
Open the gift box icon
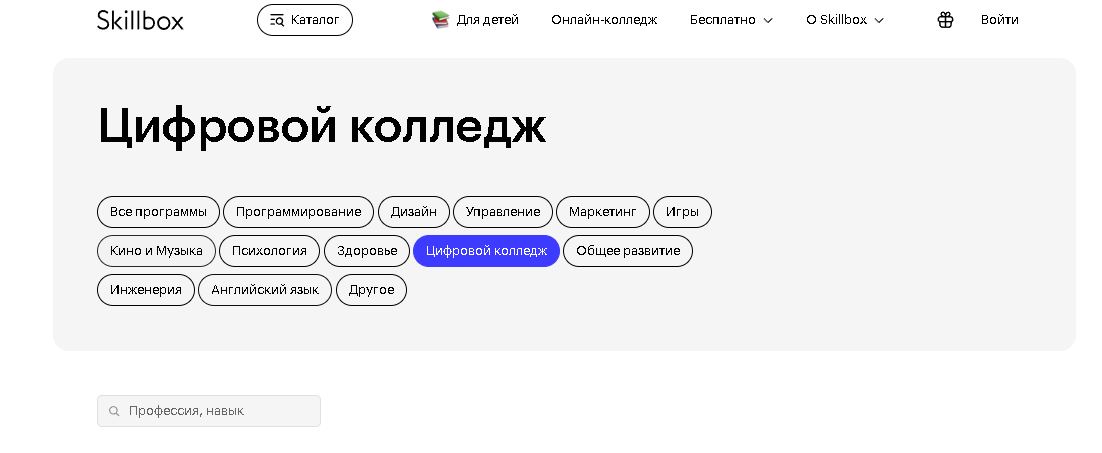coord(945,20)
